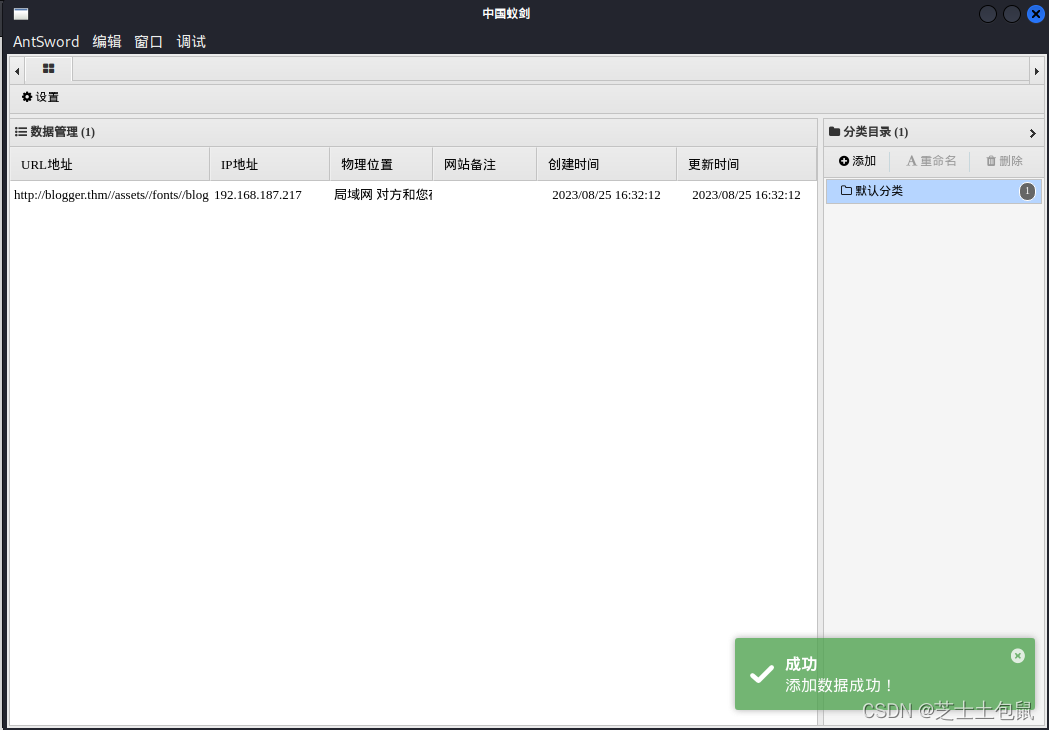Screen dimensions: 1049x730
Task: Collapse the 分类目录 panel with chevron
Action: click(x=1032, y=133)
